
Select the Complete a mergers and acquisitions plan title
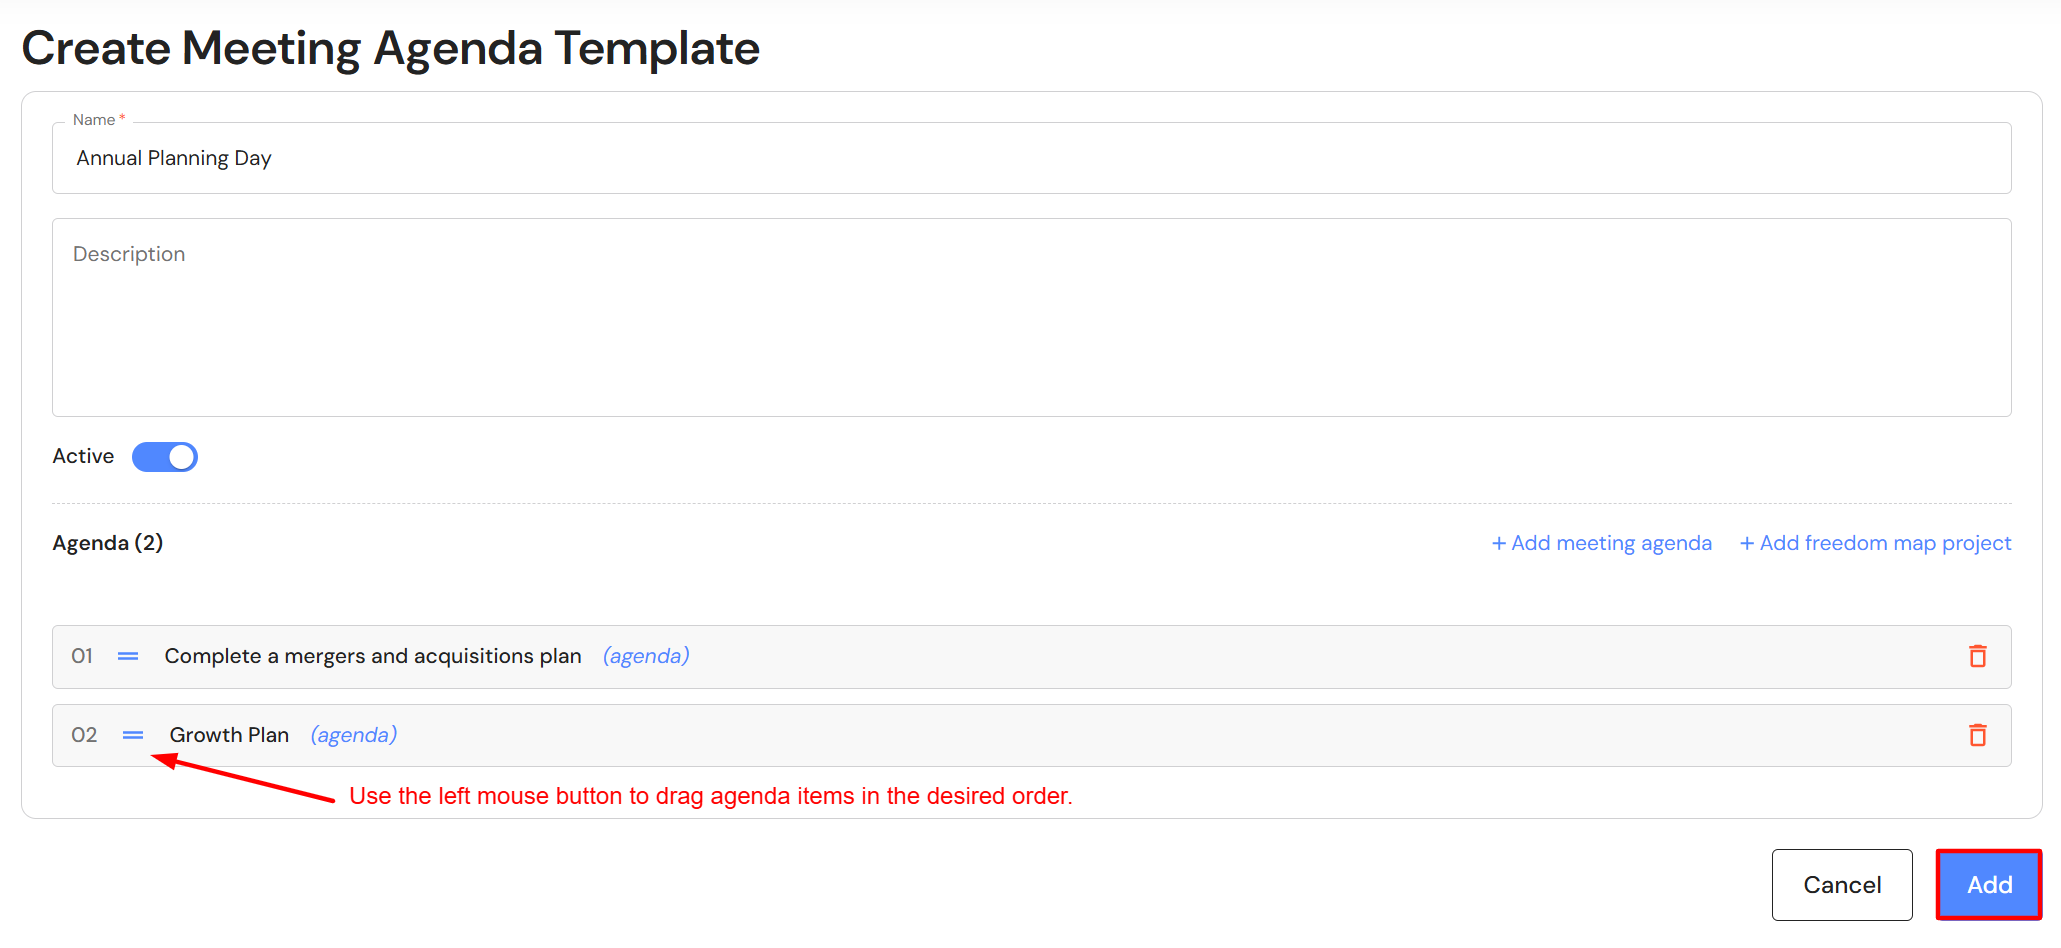click(373, 656)
